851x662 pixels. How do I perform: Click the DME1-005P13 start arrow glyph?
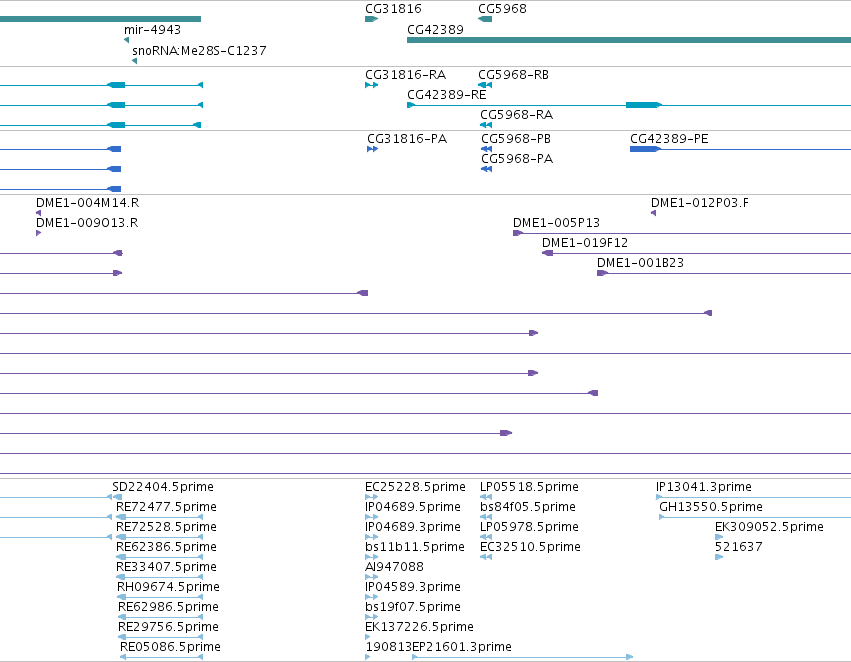pyautogui.click(x=518, y=233)
